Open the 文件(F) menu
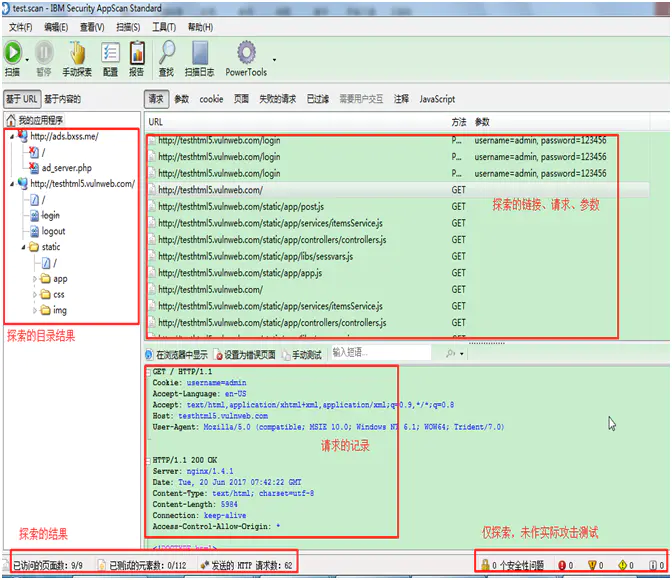The image size is (672, 580). (21, 27)
